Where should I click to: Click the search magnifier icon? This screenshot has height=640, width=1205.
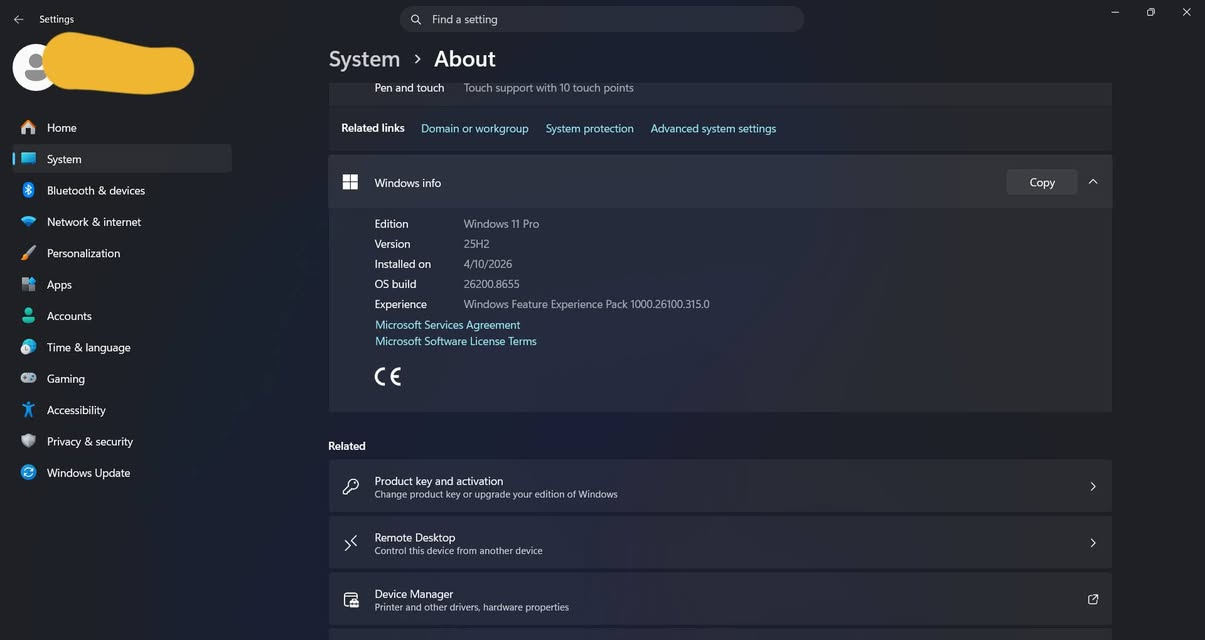pos(416,19)
